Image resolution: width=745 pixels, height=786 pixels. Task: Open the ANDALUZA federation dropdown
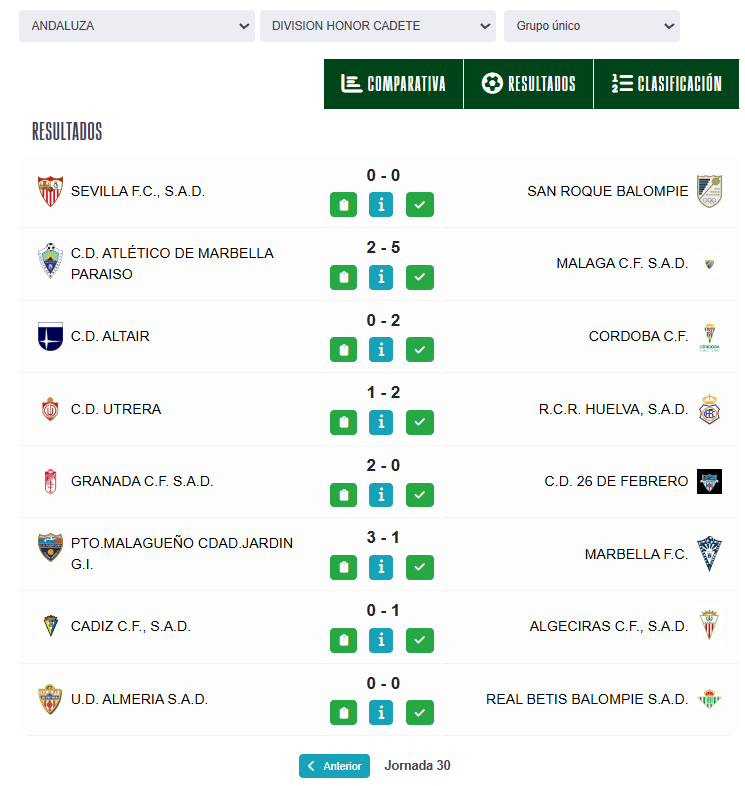pyautogui.click(x=137, y=26)
